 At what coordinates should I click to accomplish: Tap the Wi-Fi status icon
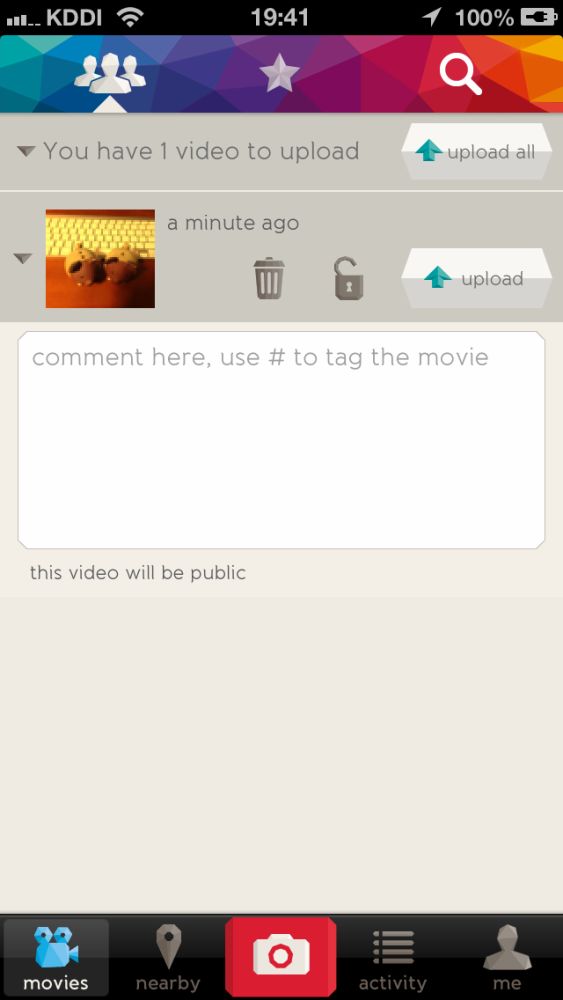point(131,17)
